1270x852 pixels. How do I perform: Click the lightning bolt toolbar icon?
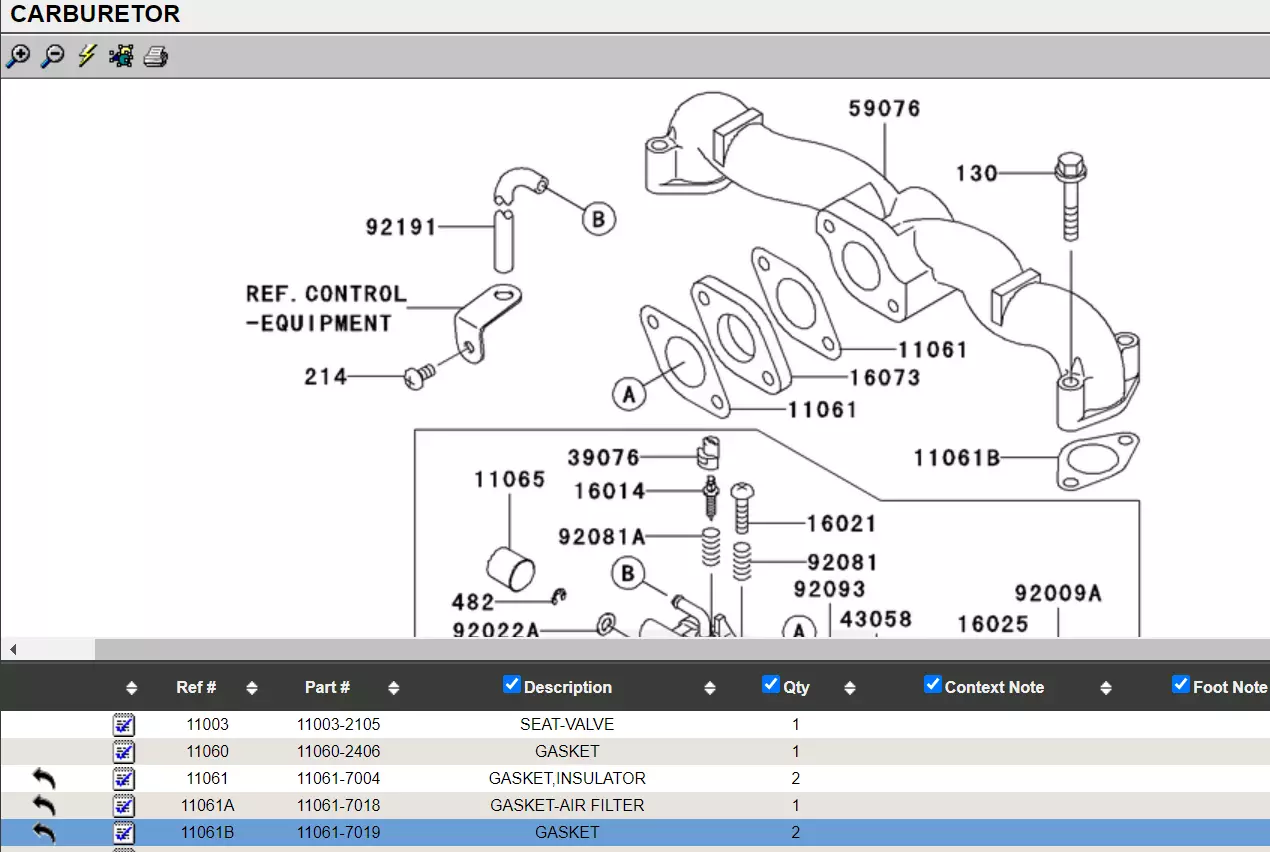tap(87, 56)
